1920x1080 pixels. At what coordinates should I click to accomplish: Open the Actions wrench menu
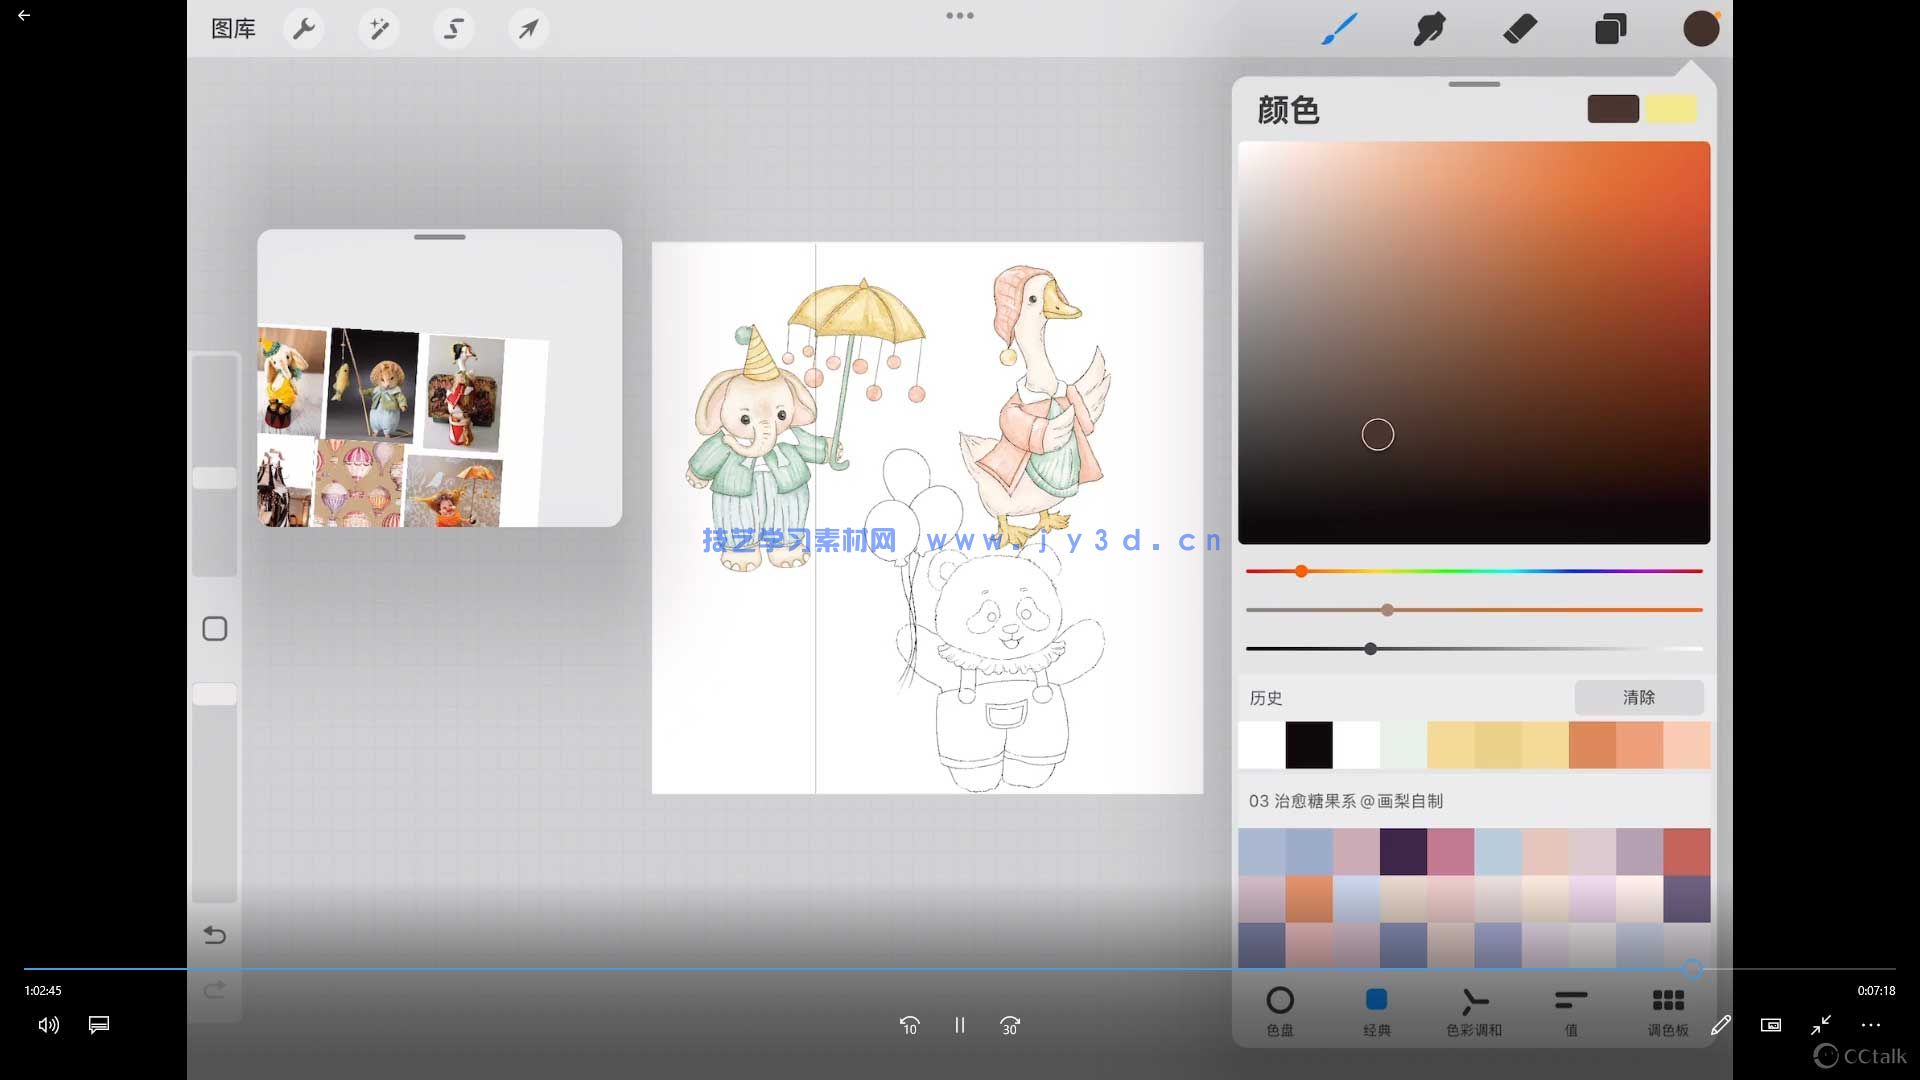303,29
